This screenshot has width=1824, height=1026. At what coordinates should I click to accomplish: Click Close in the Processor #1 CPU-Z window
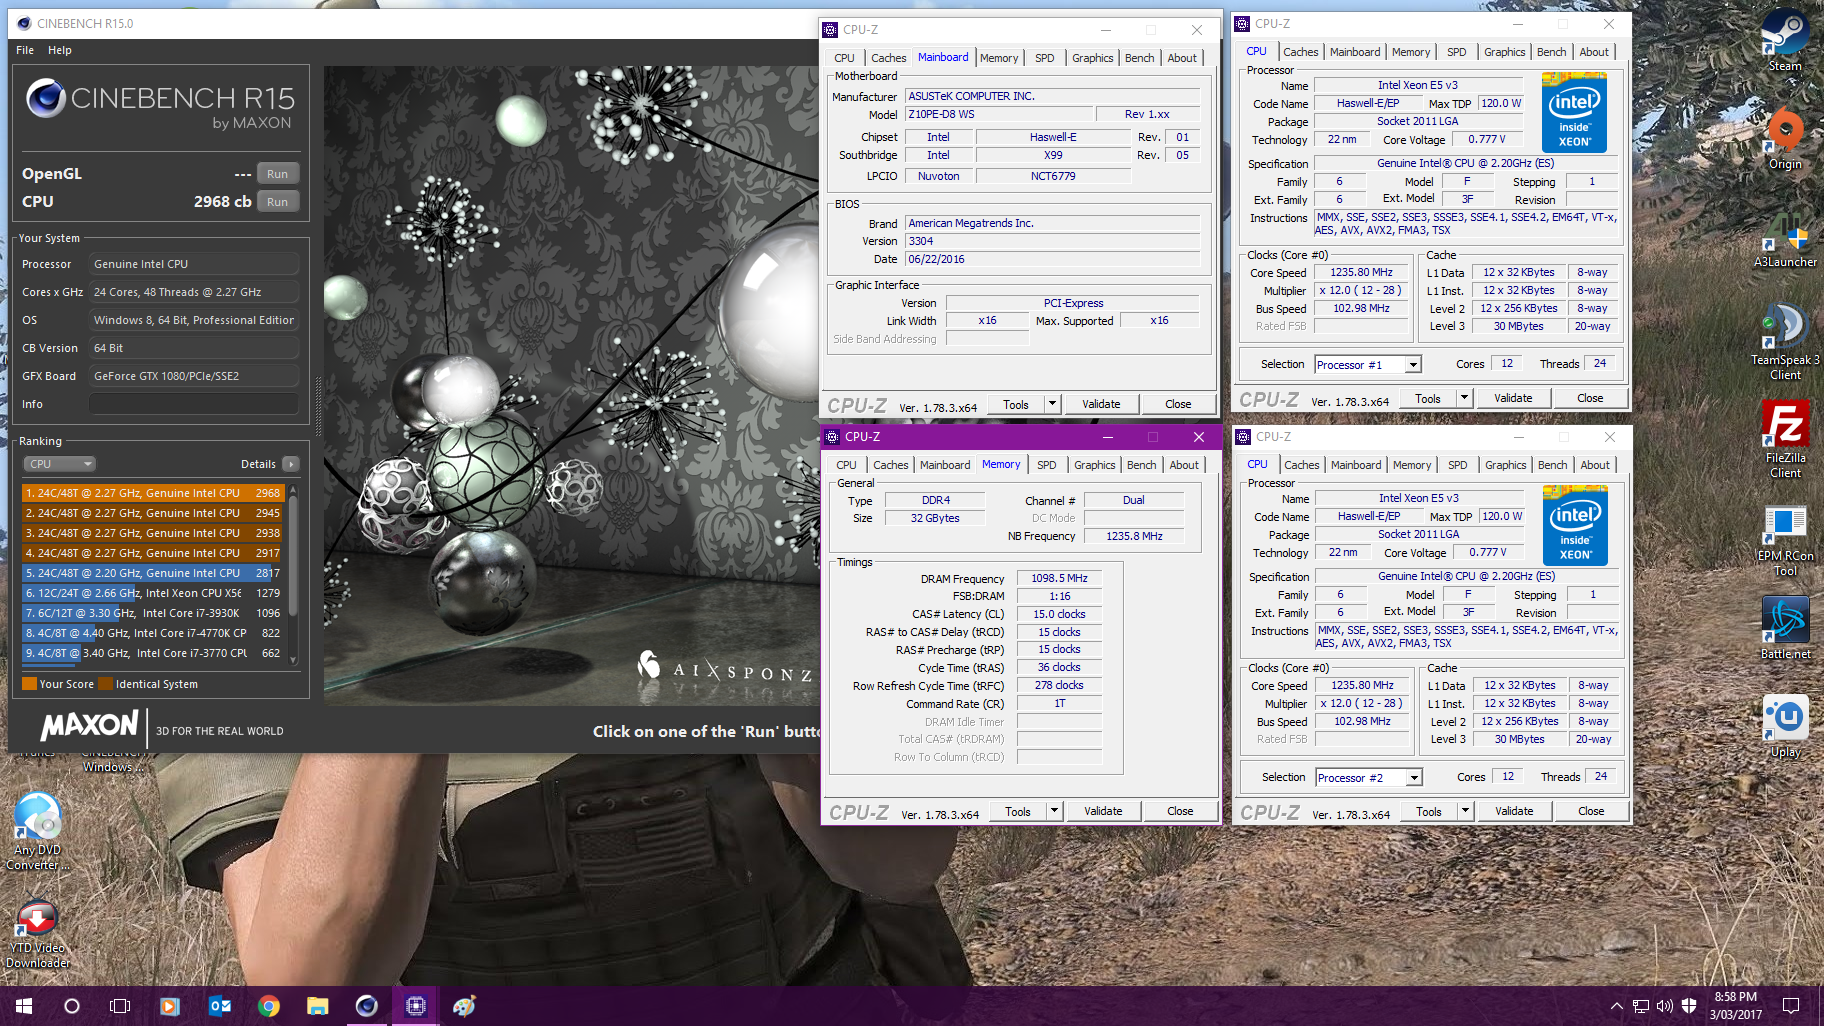(1590, 398)
